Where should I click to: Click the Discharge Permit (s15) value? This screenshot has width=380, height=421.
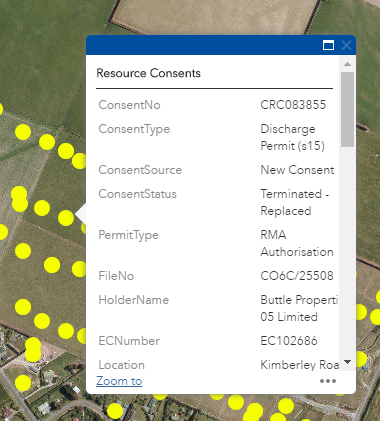(292, 137)
